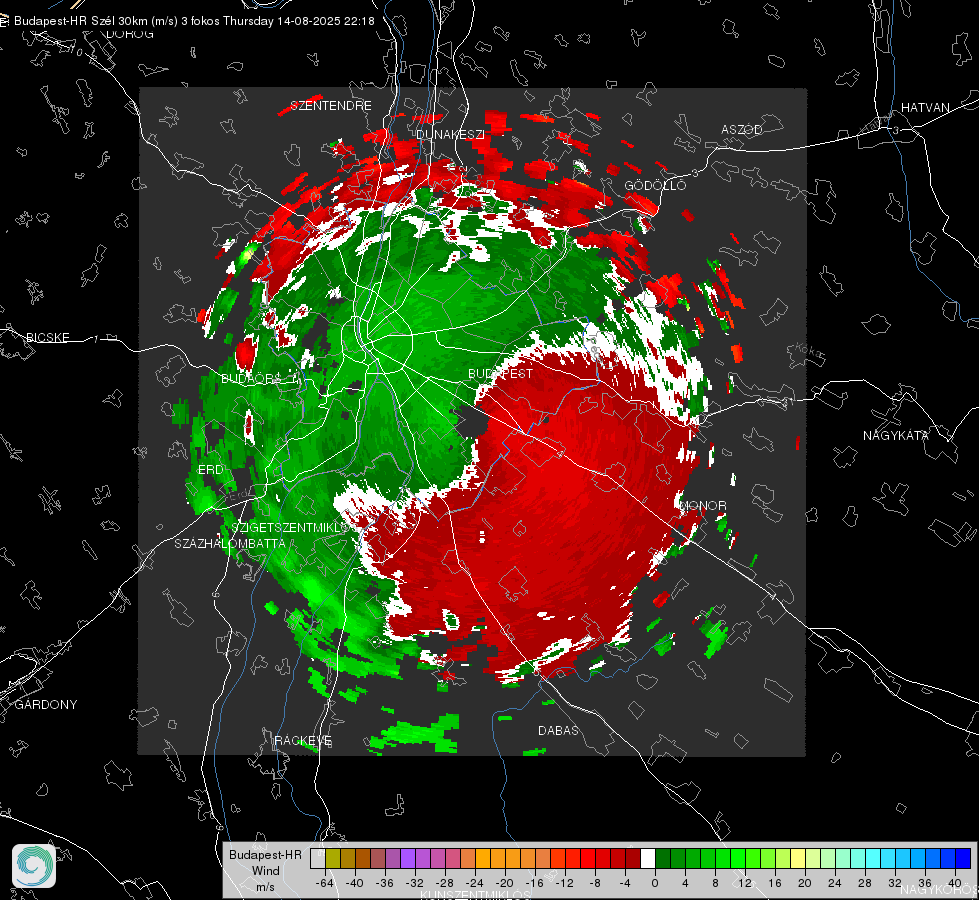
Task: Click the -40 value on the scale
Action: pos(354,883)
